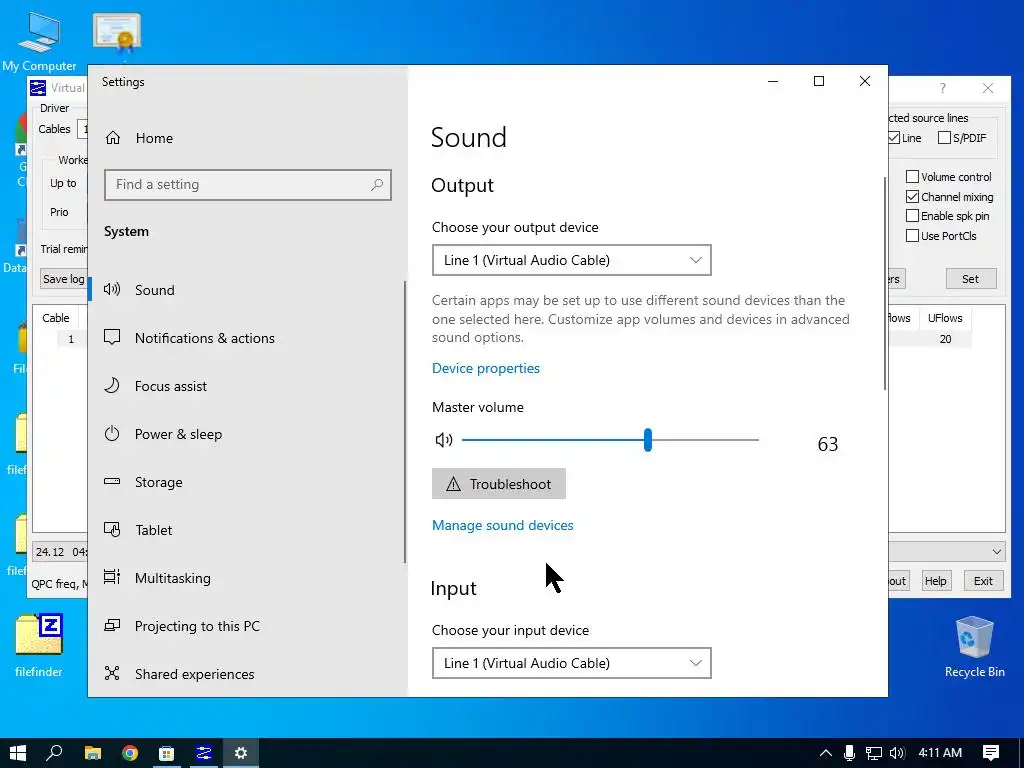Toggle Line checkbox in Virtual Audio Cable window
The image size is (1024, 768).
click(894, 138)
